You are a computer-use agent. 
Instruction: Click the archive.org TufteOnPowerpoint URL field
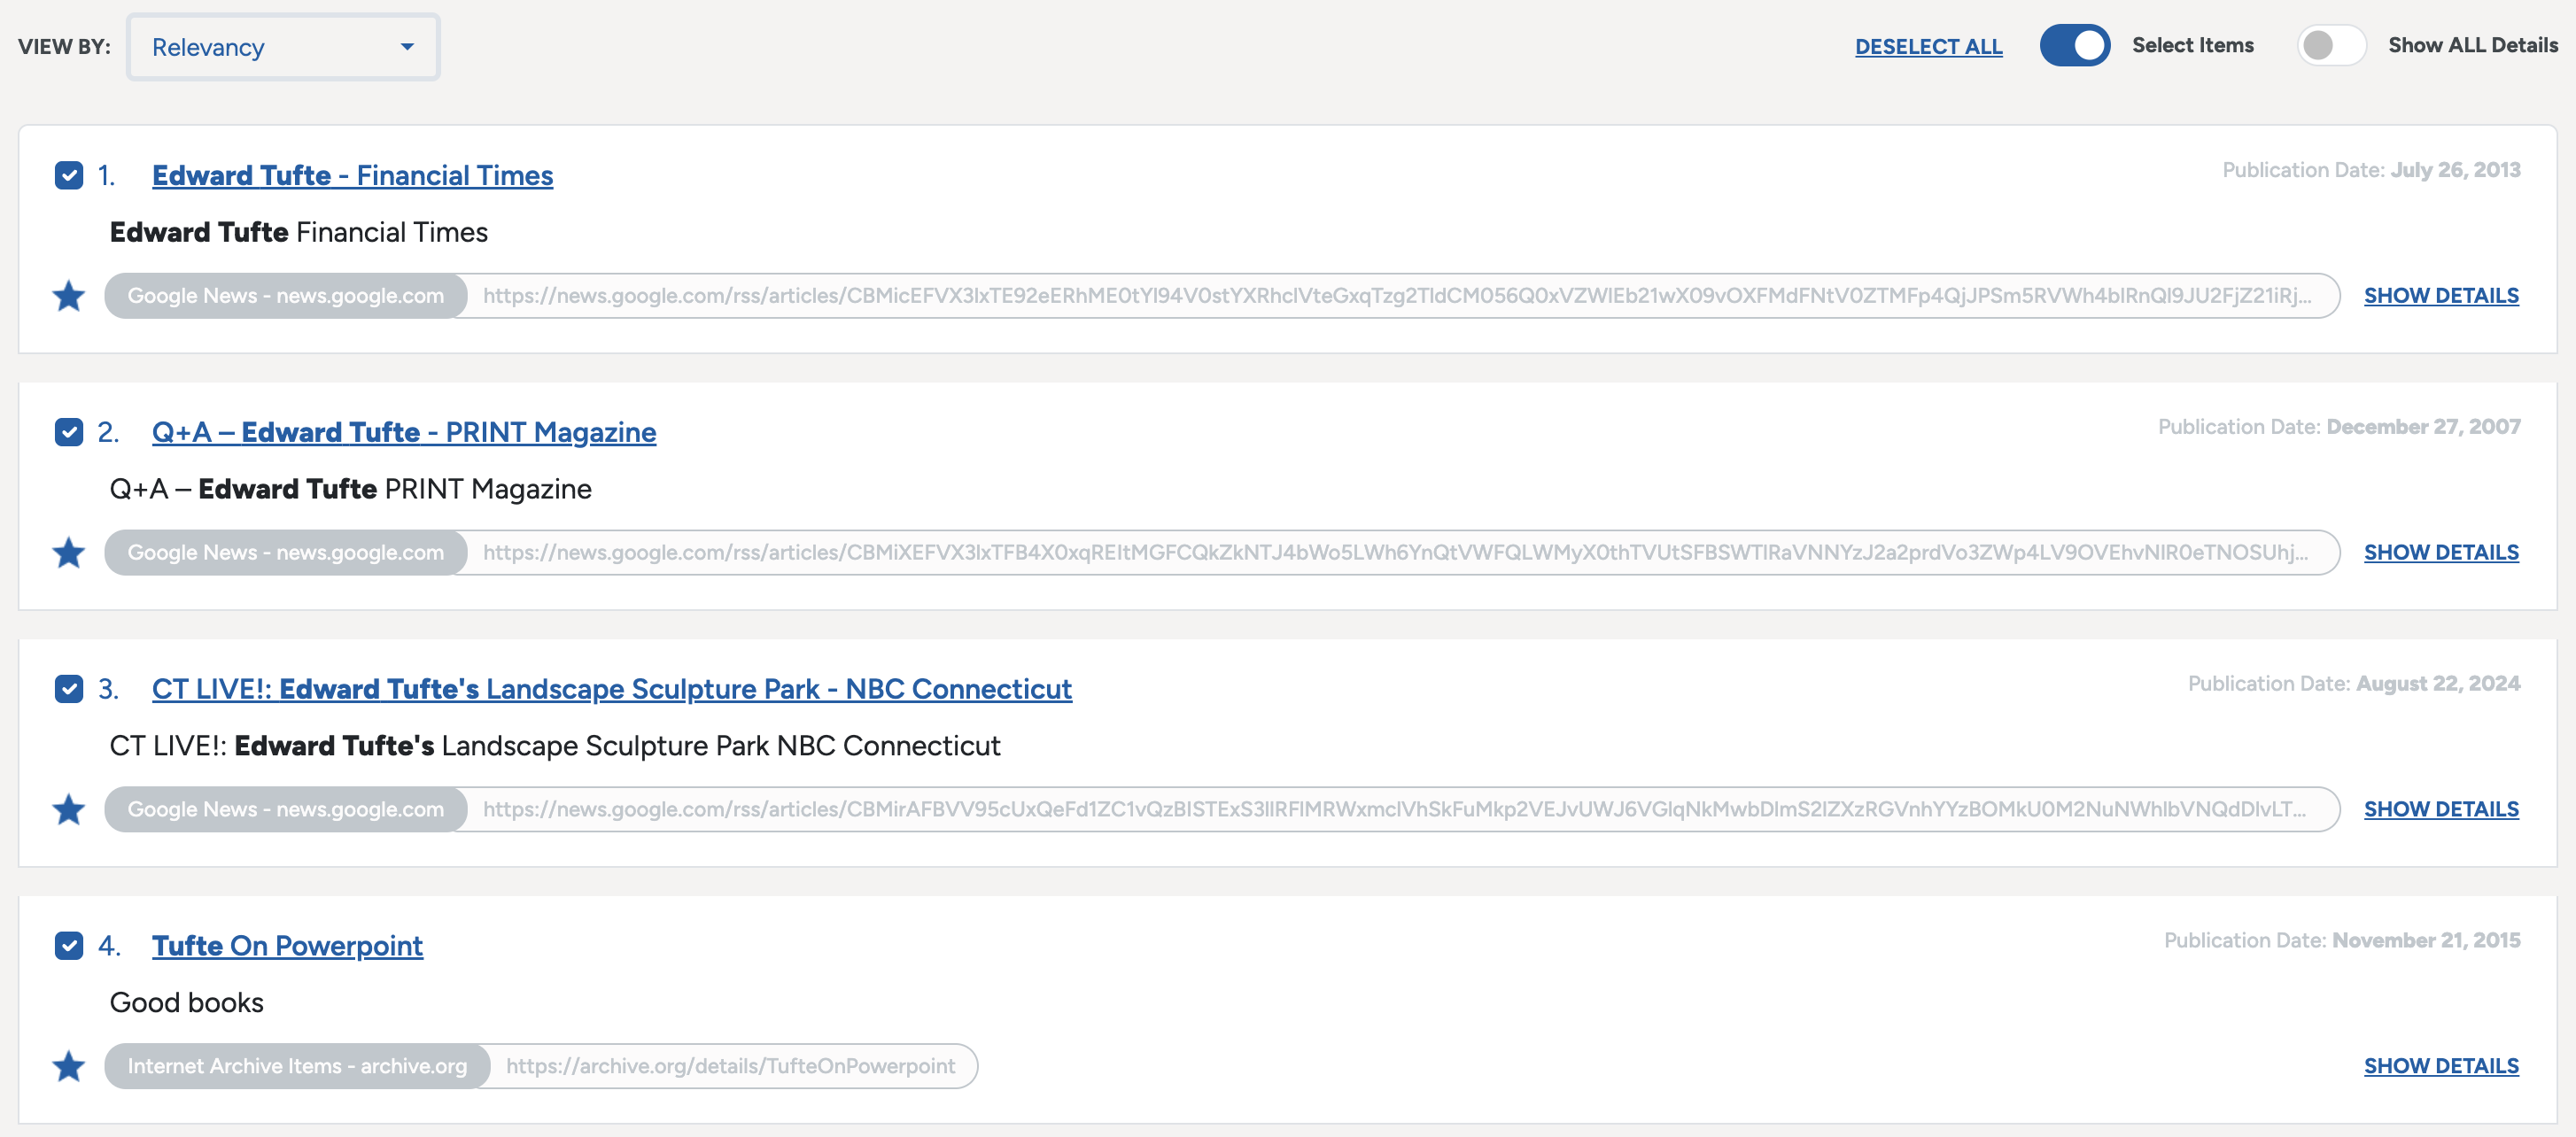coord(730,1066)
